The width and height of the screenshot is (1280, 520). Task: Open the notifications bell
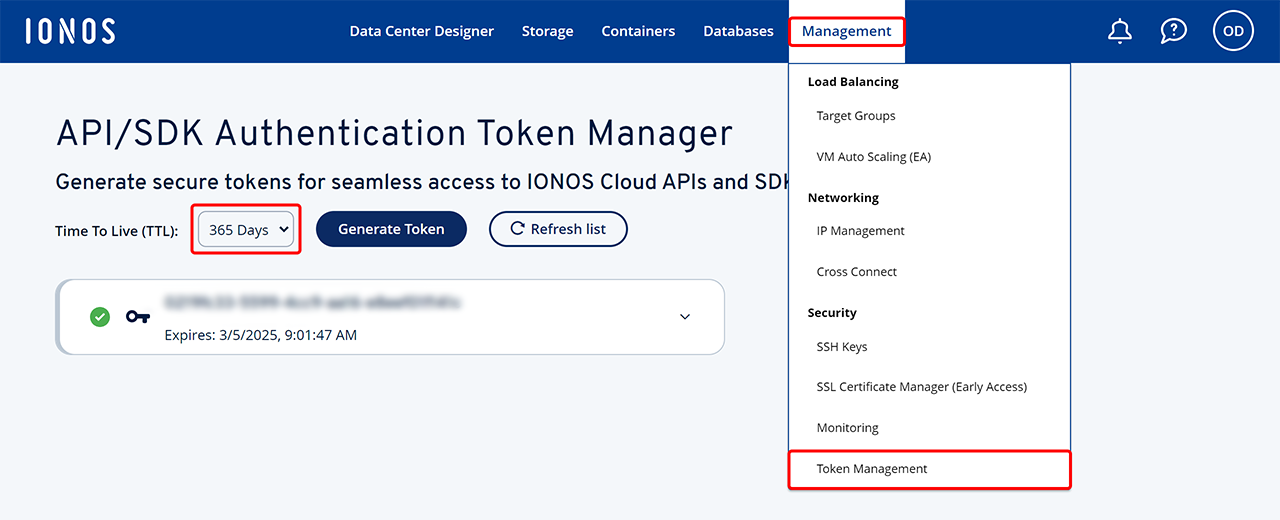click(x=1119, y=31)
